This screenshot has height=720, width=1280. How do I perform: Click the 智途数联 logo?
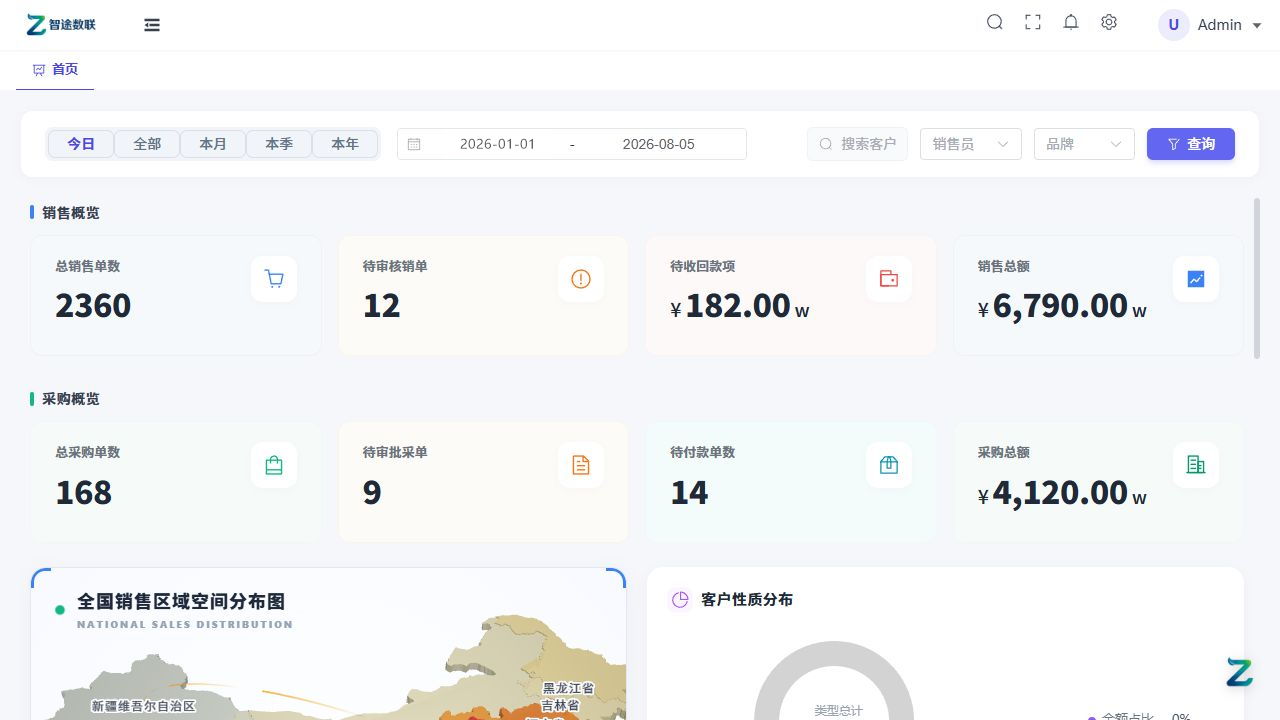coord(62,25)
